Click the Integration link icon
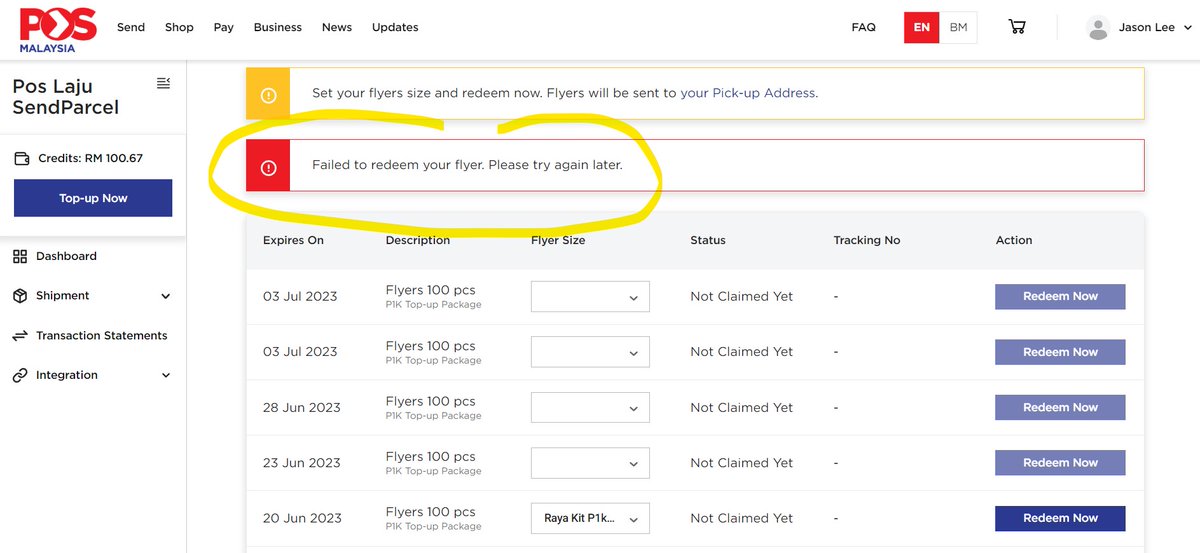 (x=20, y=376)
